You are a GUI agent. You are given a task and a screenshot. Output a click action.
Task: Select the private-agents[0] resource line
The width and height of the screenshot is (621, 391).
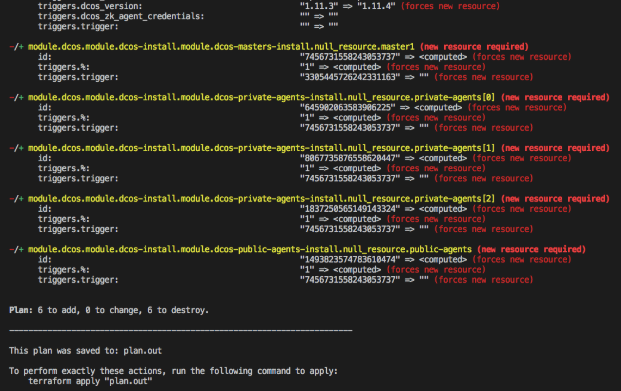click(261, 97)
